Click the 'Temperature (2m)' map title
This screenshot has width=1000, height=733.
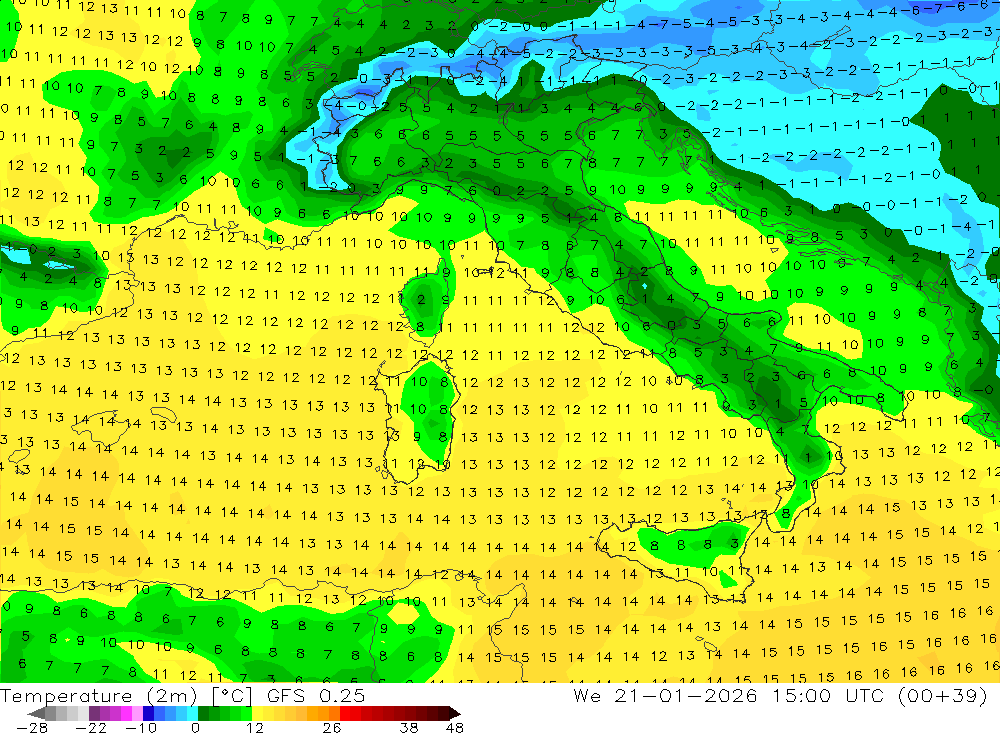(98, 696)
